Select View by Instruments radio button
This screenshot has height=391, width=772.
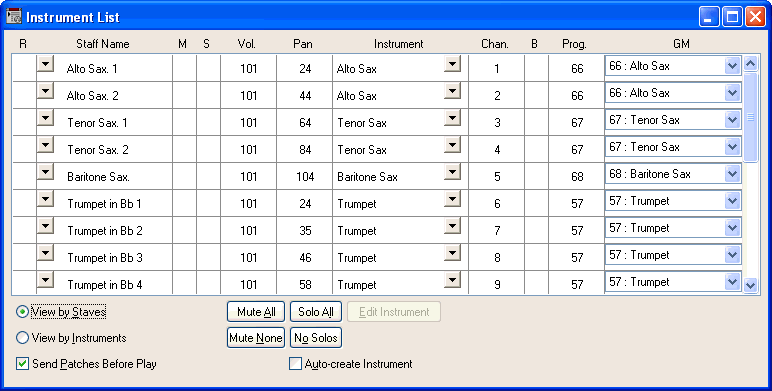tap(22, 338)
